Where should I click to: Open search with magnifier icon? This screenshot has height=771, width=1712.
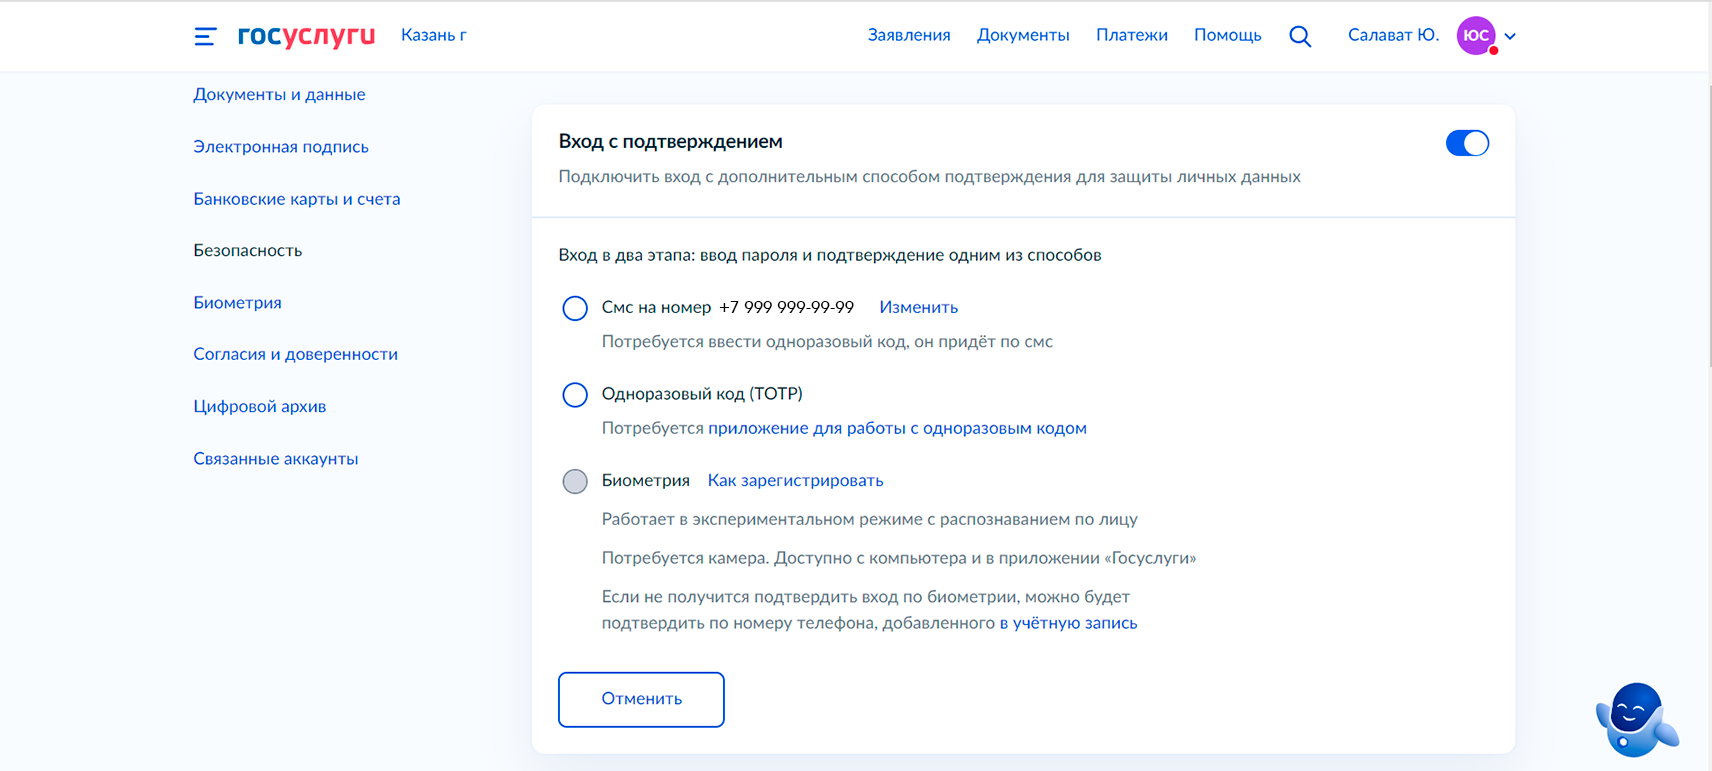[1300, 36]
